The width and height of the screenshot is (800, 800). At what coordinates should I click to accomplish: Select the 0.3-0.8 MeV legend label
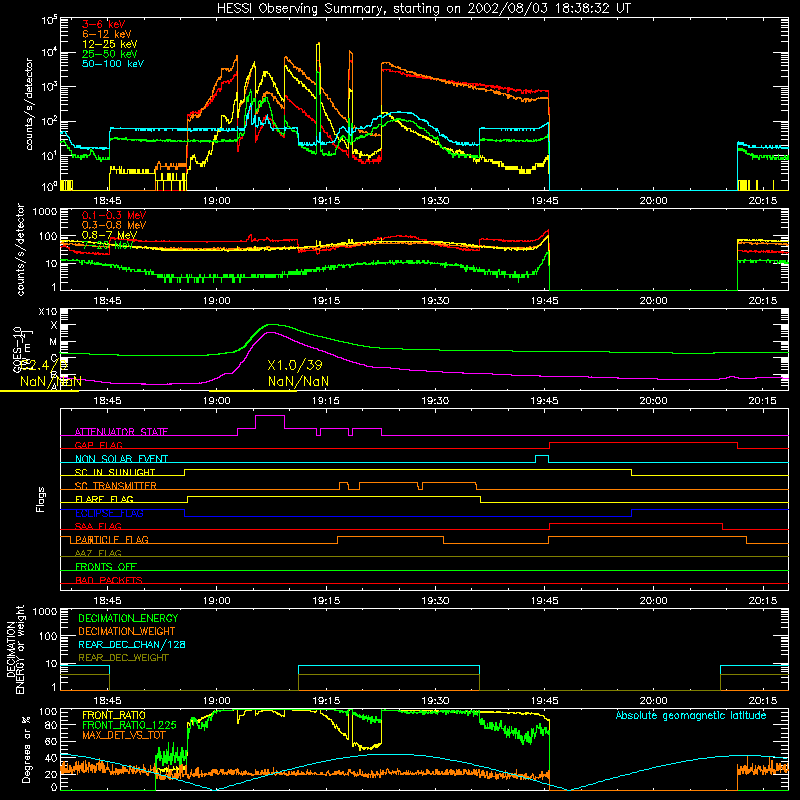coord(114,225)
